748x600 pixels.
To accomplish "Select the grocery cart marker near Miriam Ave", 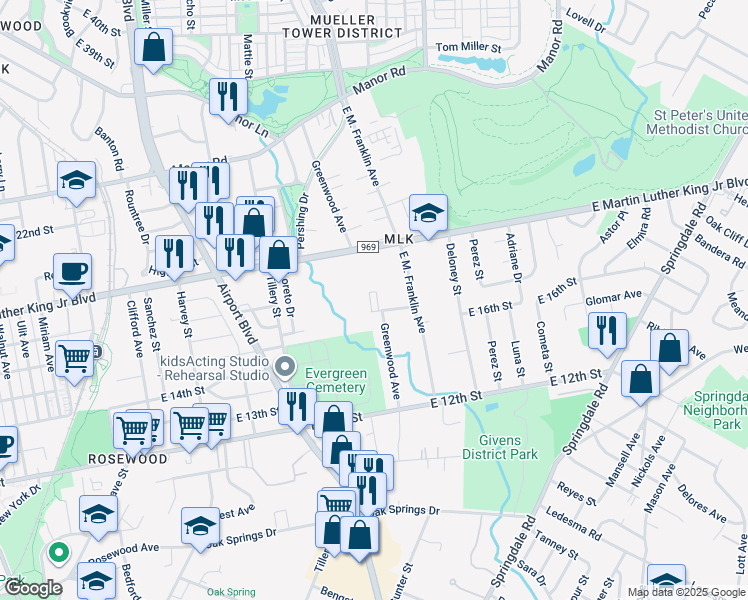I will 74,362.
